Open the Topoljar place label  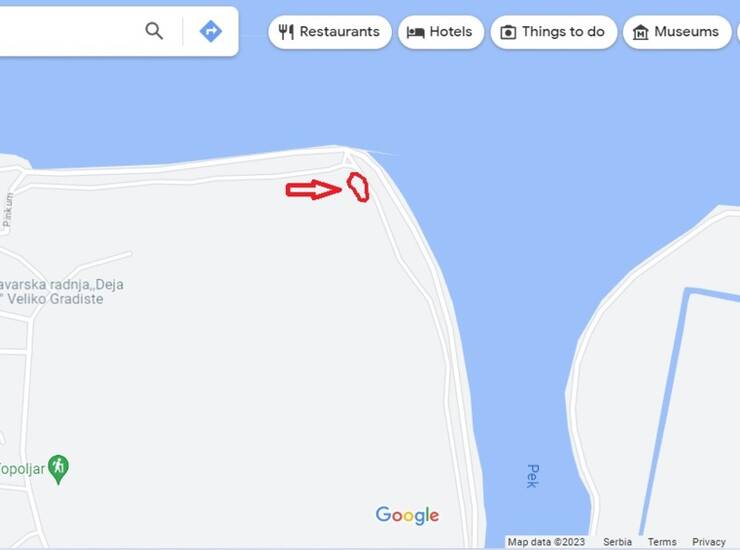(x=22, y=469)
